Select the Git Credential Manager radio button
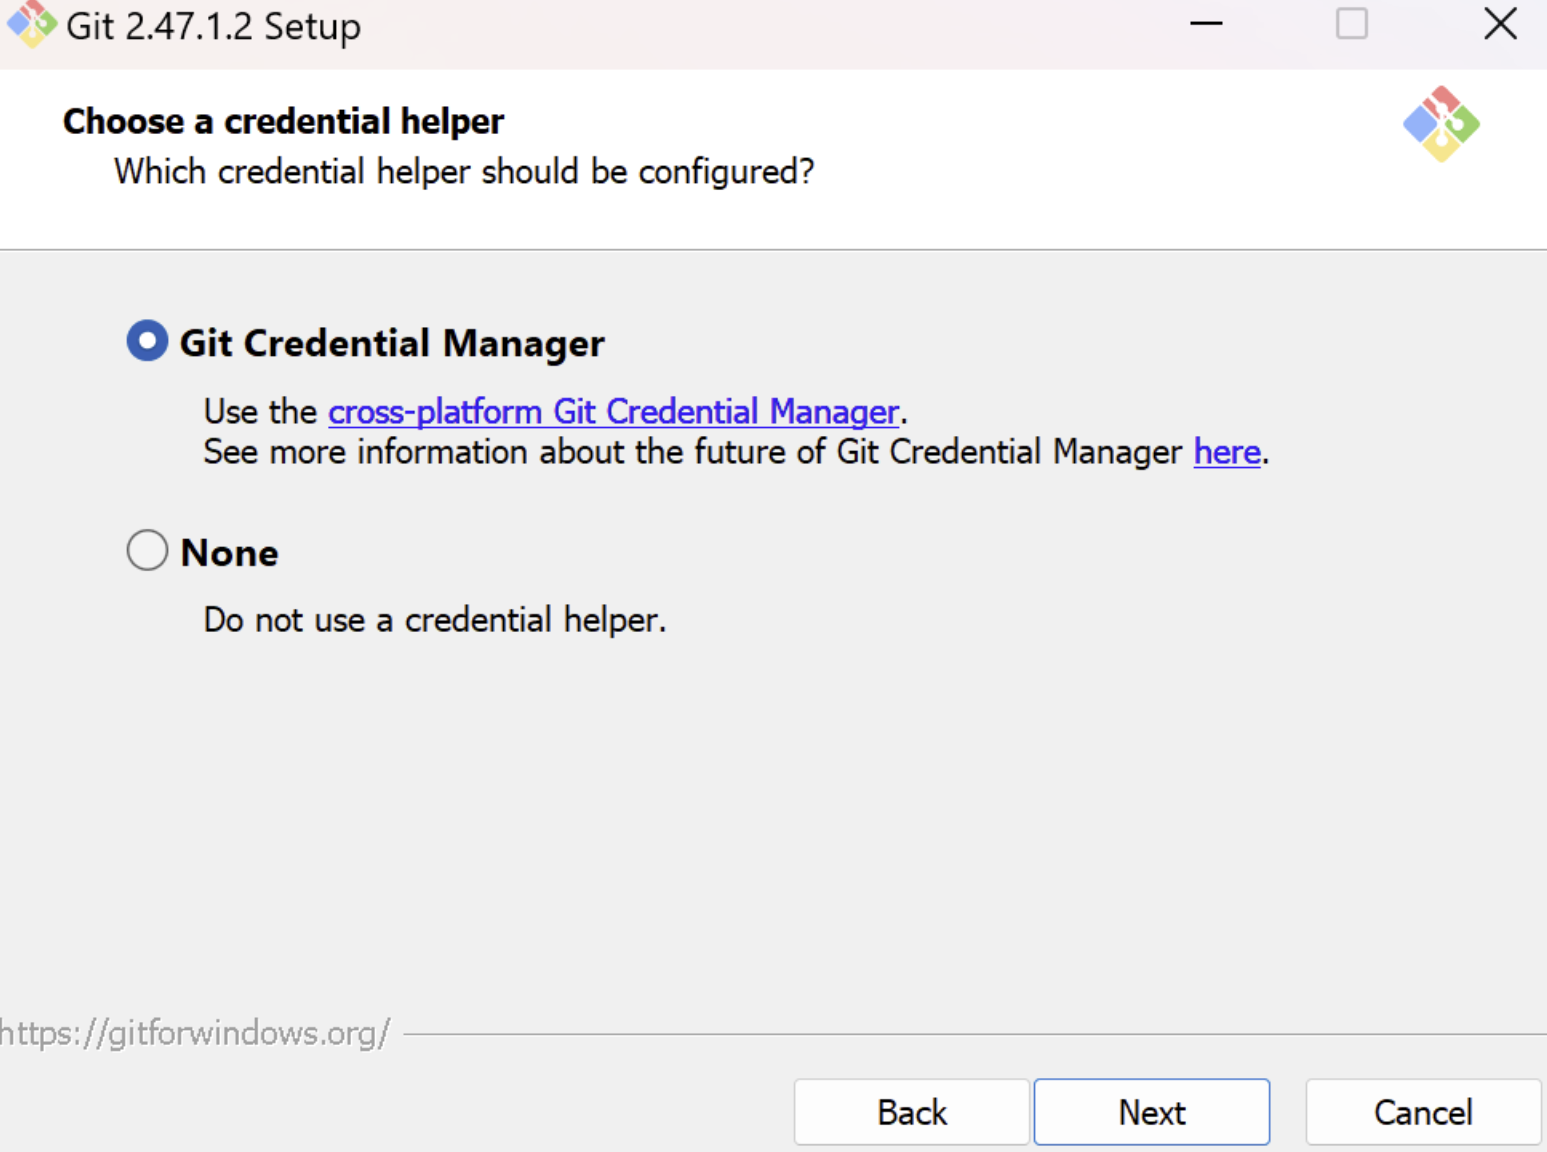 [146, 341]
